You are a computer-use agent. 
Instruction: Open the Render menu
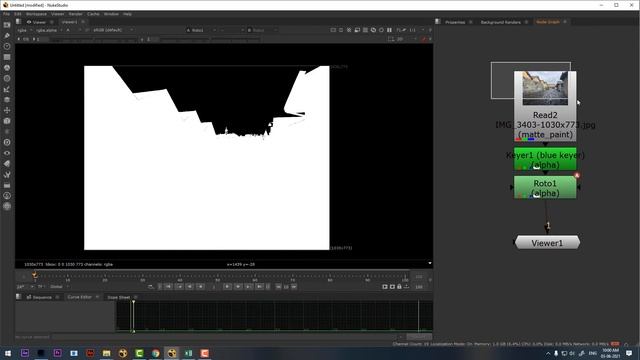[76, 14]
